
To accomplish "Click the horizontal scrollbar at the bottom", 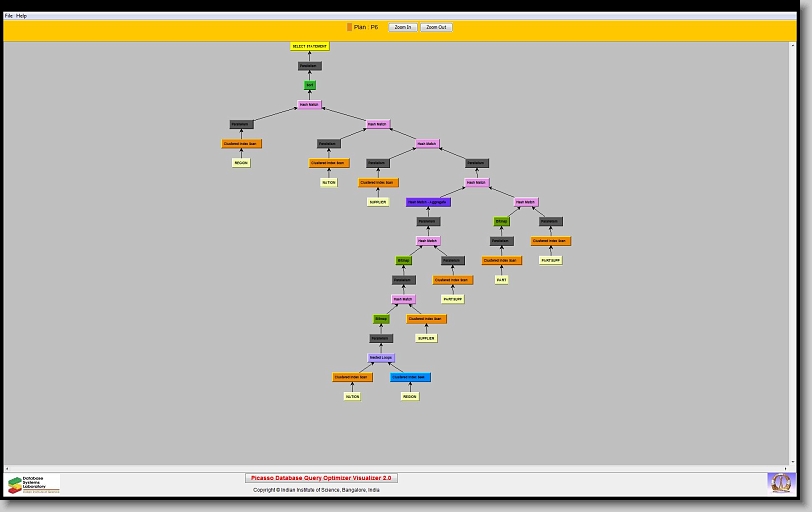I will click(400, 468).
